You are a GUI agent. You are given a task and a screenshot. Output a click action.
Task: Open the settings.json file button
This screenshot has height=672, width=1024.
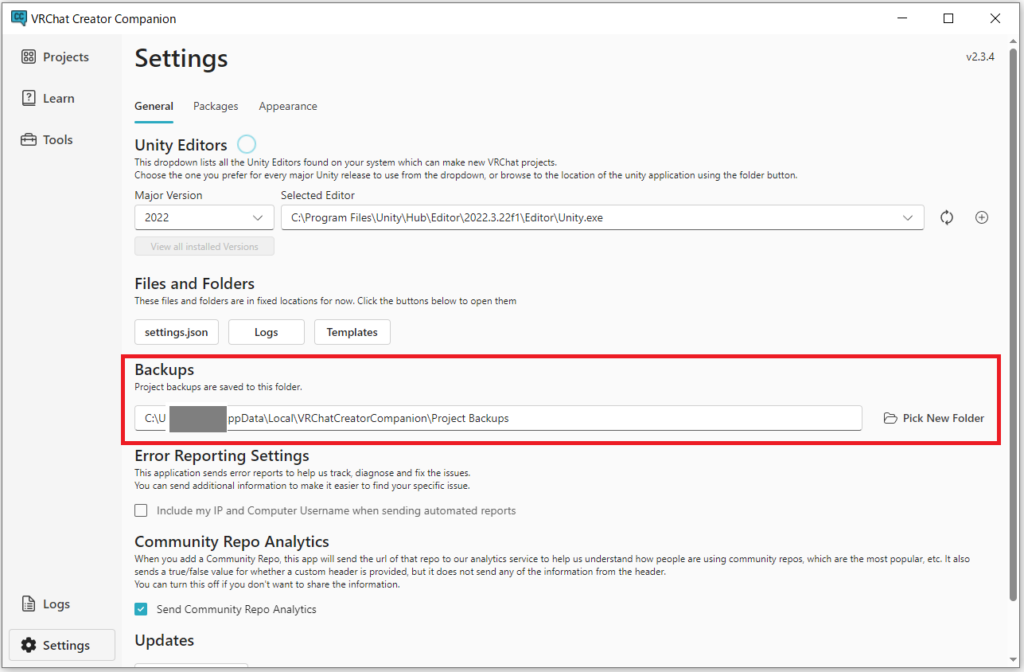(x=176, y=332)
